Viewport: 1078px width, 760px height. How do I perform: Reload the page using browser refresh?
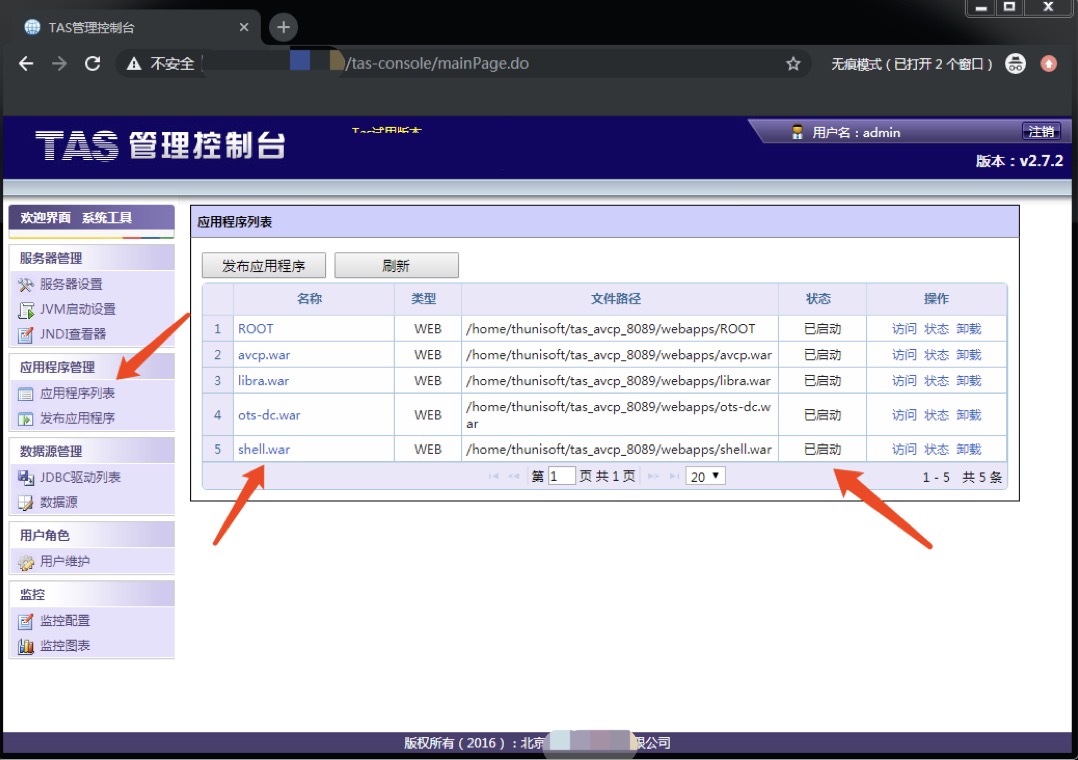[93, 64]
